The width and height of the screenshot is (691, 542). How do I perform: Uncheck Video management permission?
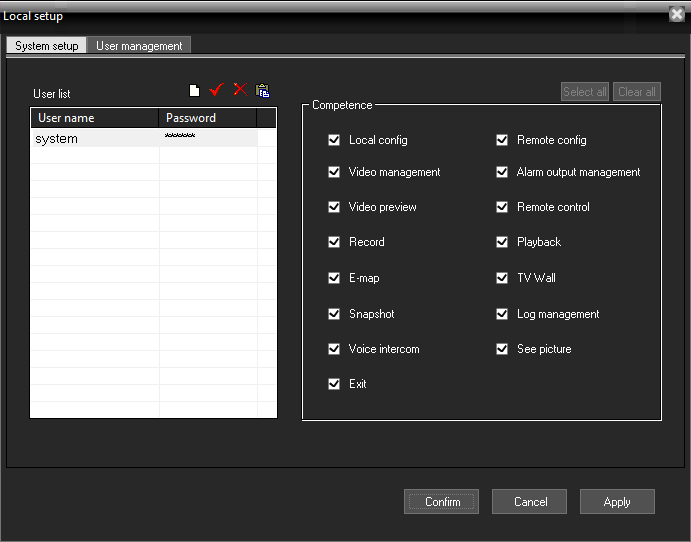pyautogui.click(x=334, y=172)
